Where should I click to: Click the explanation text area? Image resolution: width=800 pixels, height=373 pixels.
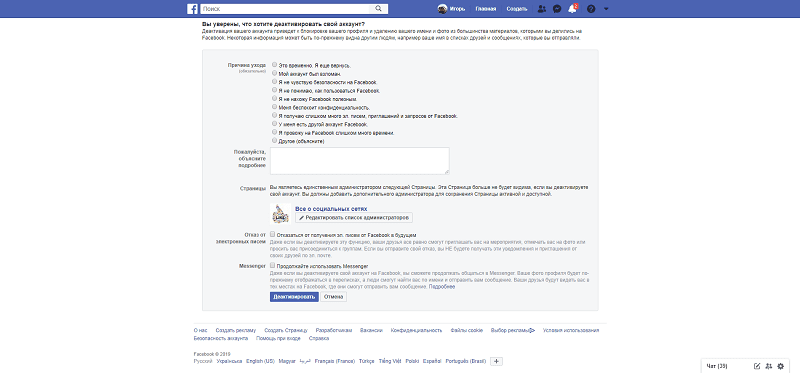[x=360, y=161]
